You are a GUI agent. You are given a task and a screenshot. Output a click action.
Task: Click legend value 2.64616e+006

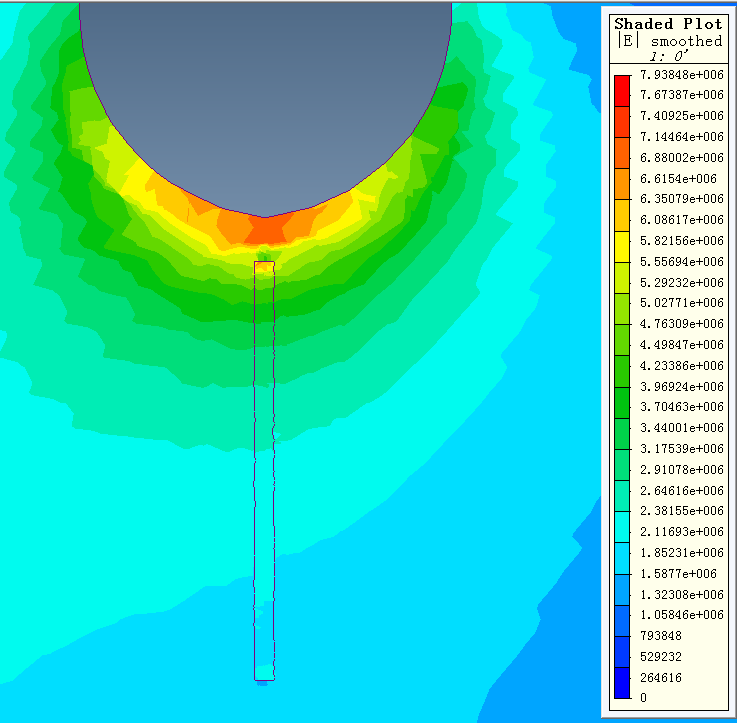(682, 490)
